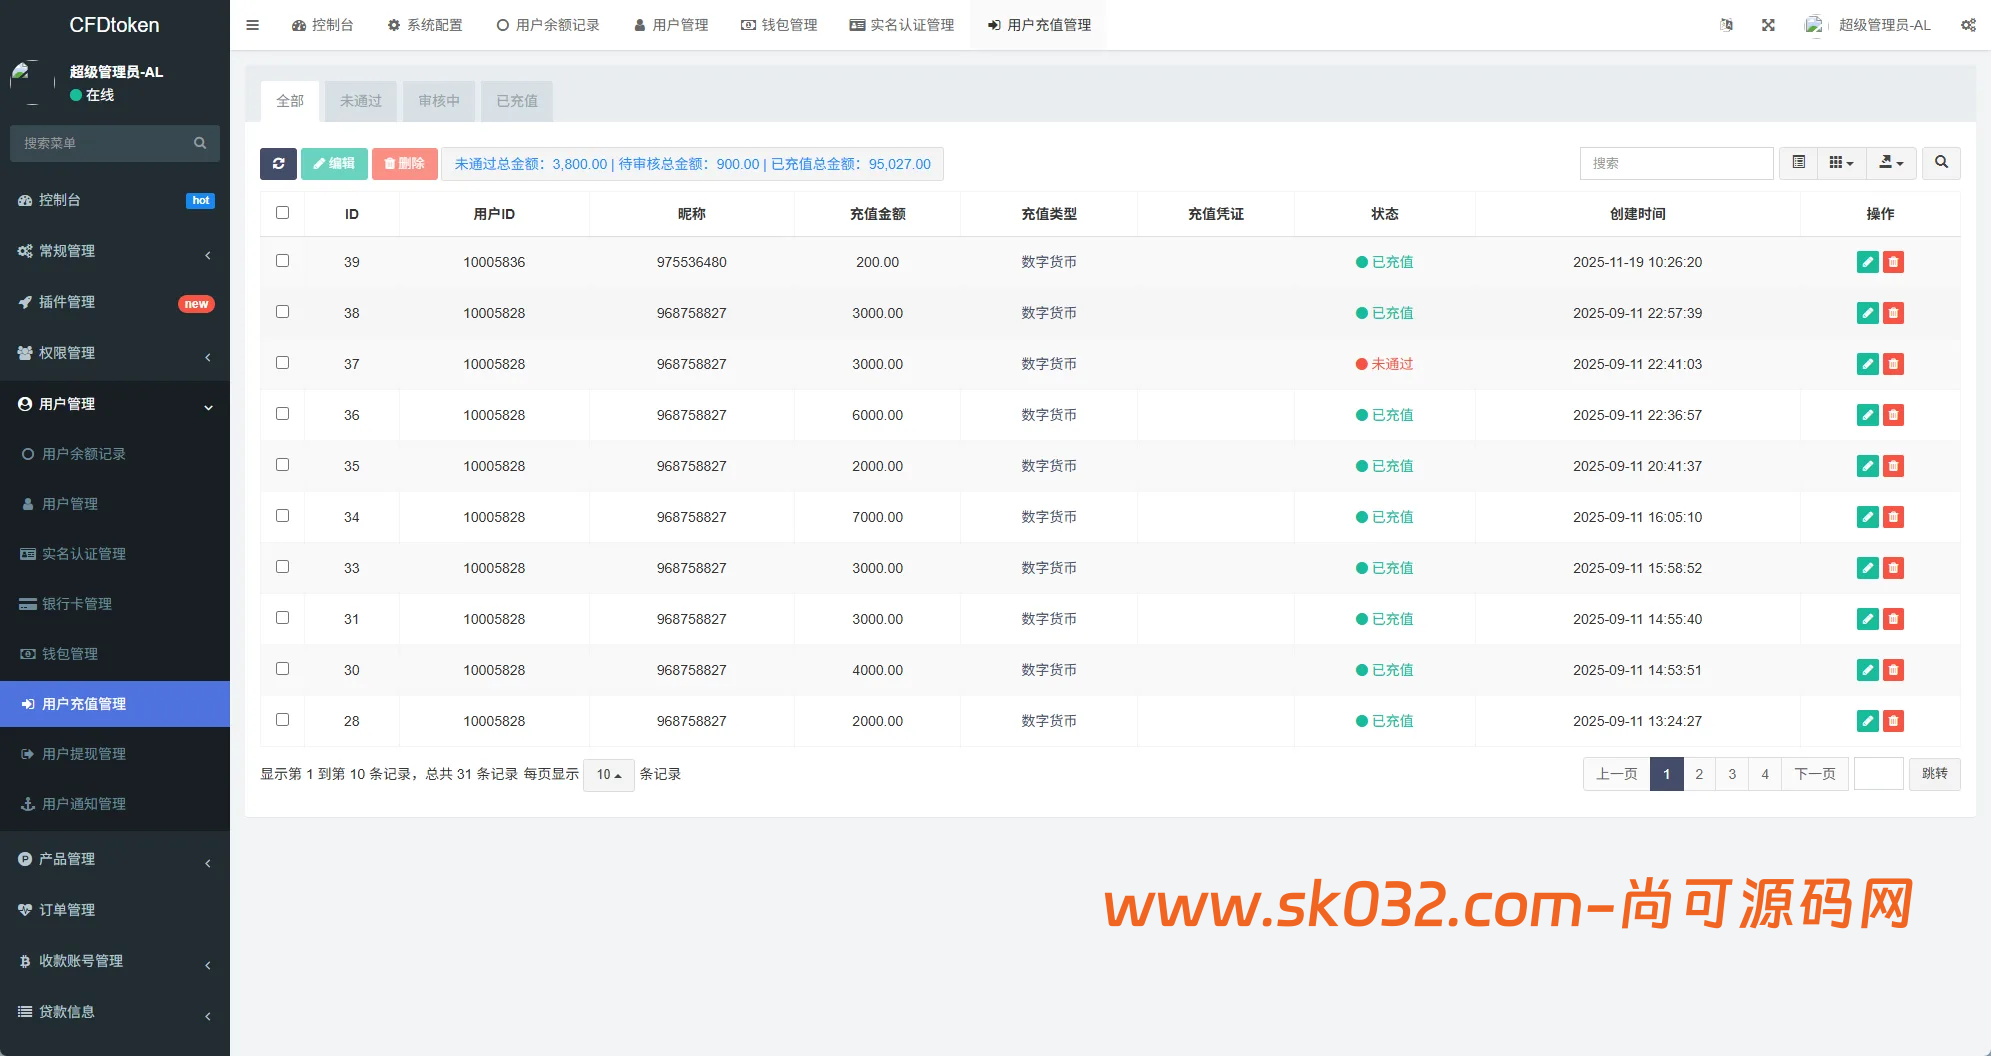Open 用户提现管理 in sidebar
Screen dimensions: 1991x1056
point(115,754)
